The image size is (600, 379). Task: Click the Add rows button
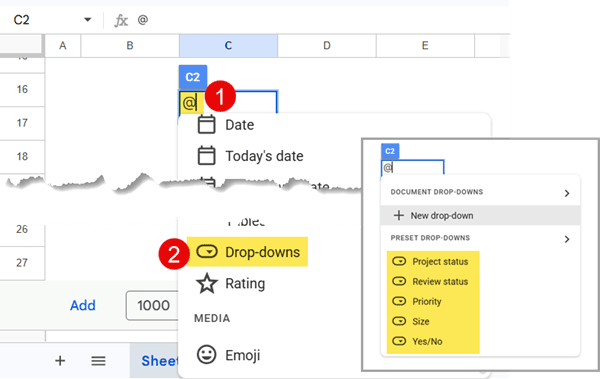83,305
